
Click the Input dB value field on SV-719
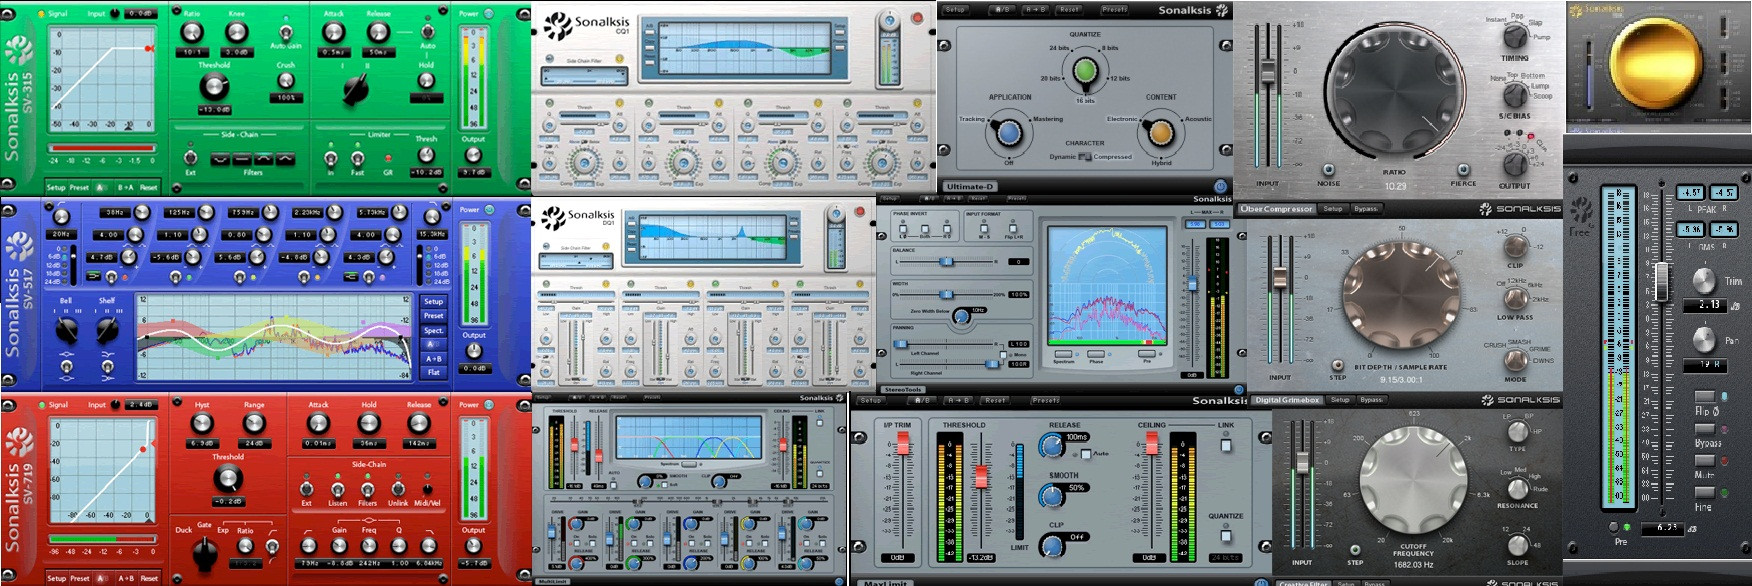[140, 405]
